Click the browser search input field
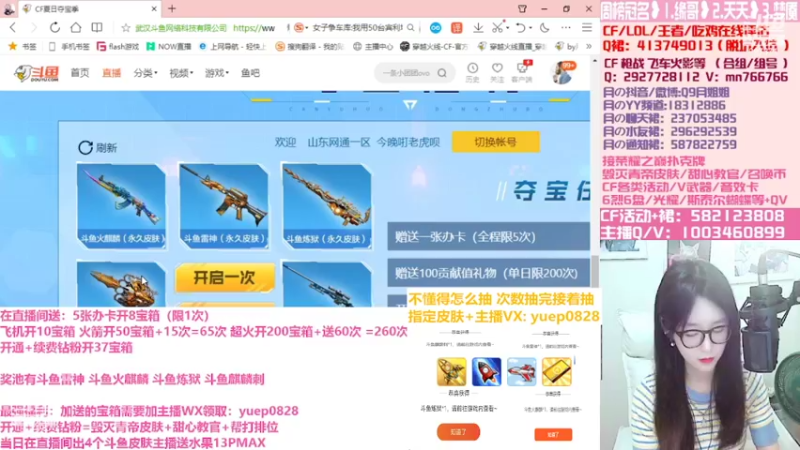800x450 pixels. (x=357, y=28)
